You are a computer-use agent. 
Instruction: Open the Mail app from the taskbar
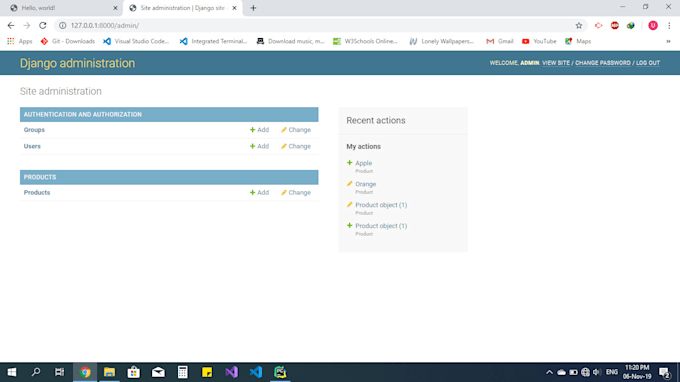[158, 372]
